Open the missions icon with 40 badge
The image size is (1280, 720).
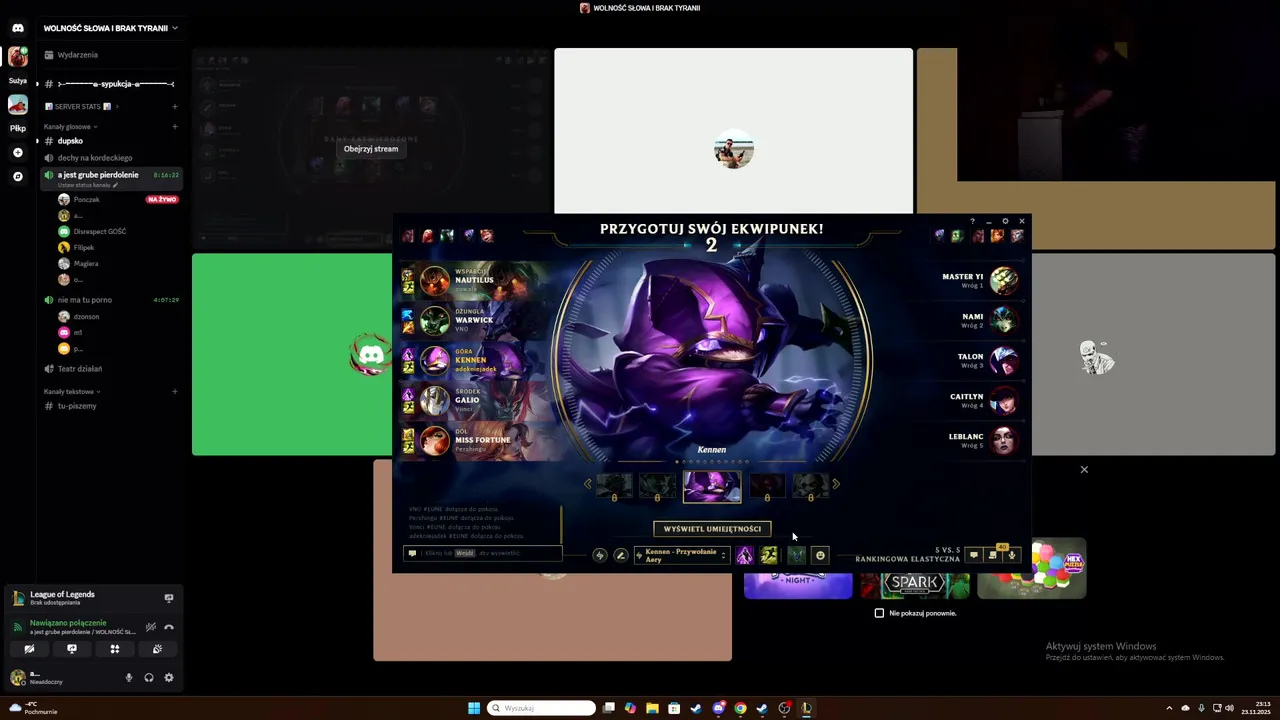click(993, 554)
